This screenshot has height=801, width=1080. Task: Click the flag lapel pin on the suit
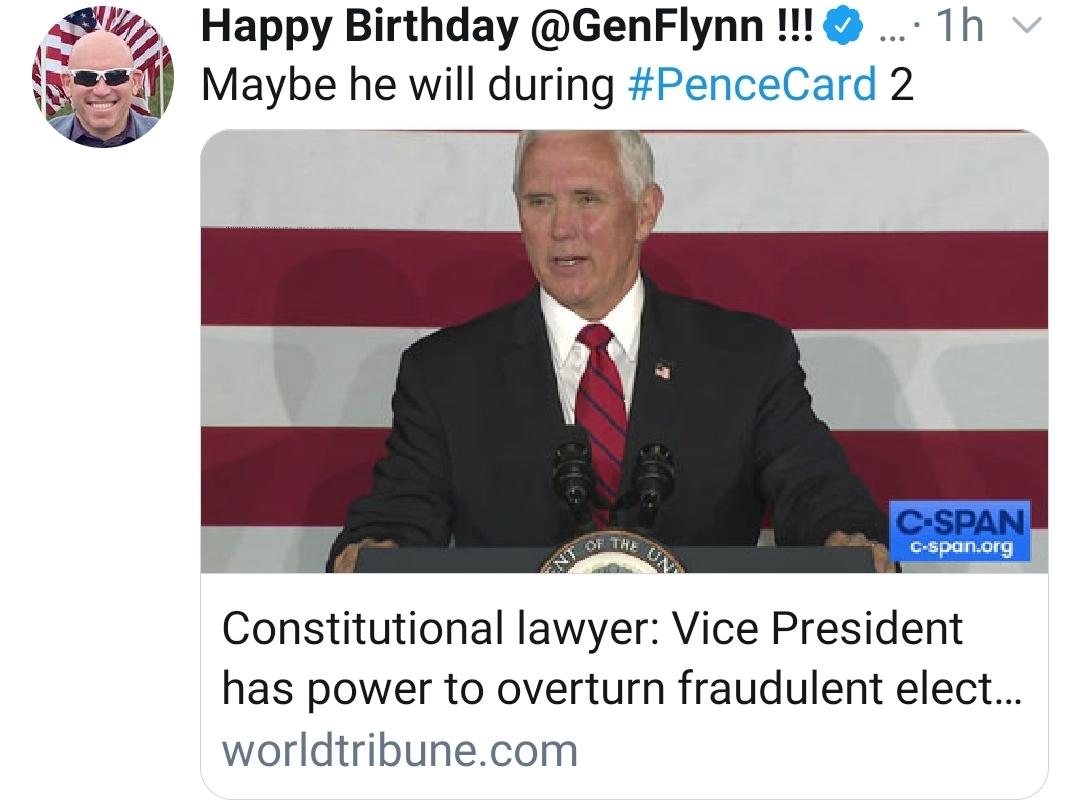tap(662, 371)
